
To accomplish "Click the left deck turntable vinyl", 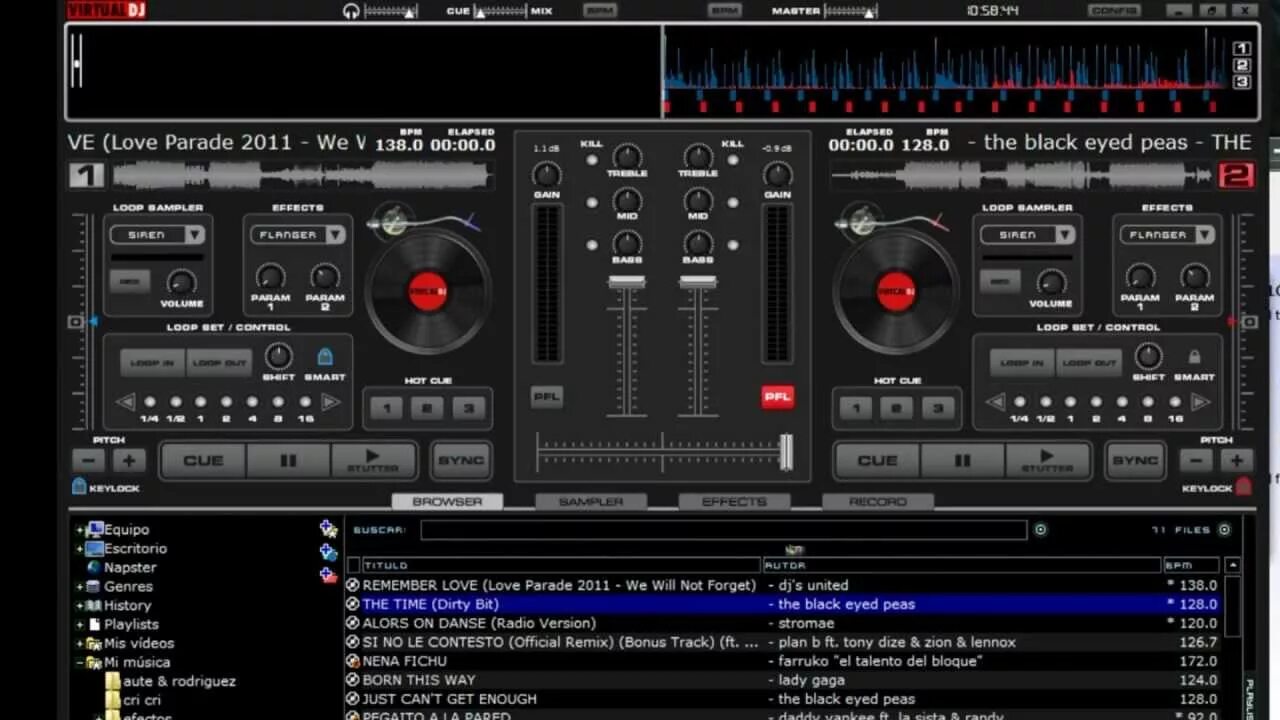I will point(428,291).
